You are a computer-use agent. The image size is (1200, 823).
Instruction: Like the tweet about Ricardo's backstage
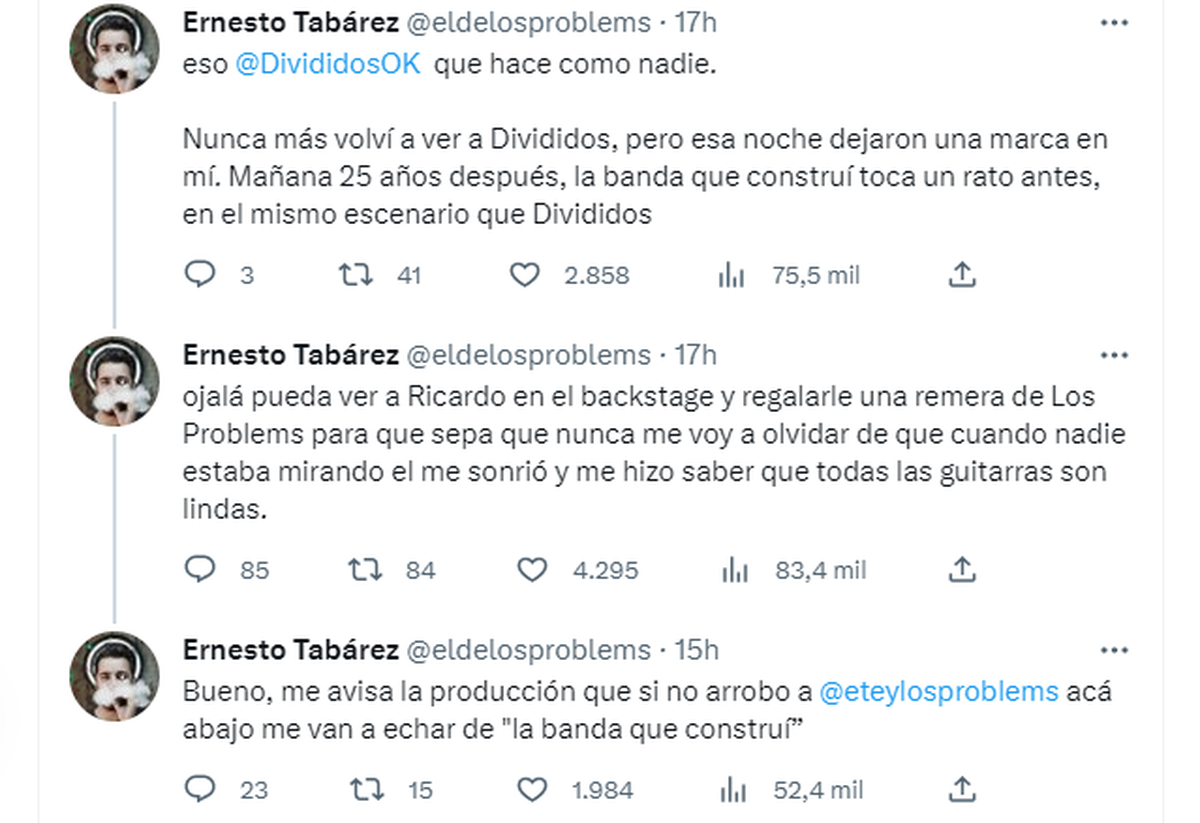pyautogui.click(x=532, y=569)
